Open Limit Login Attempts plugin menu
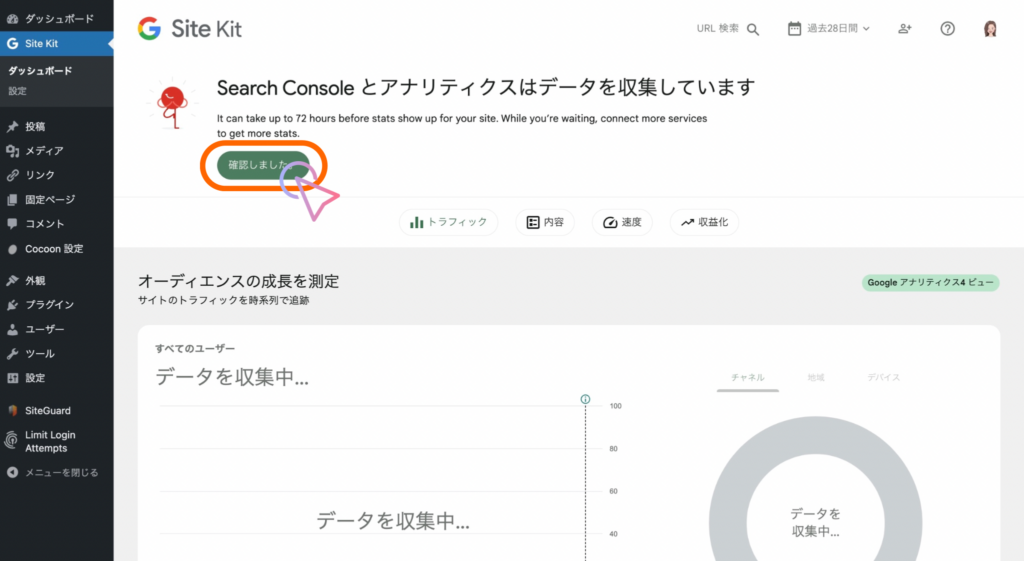 coord(49,441)
